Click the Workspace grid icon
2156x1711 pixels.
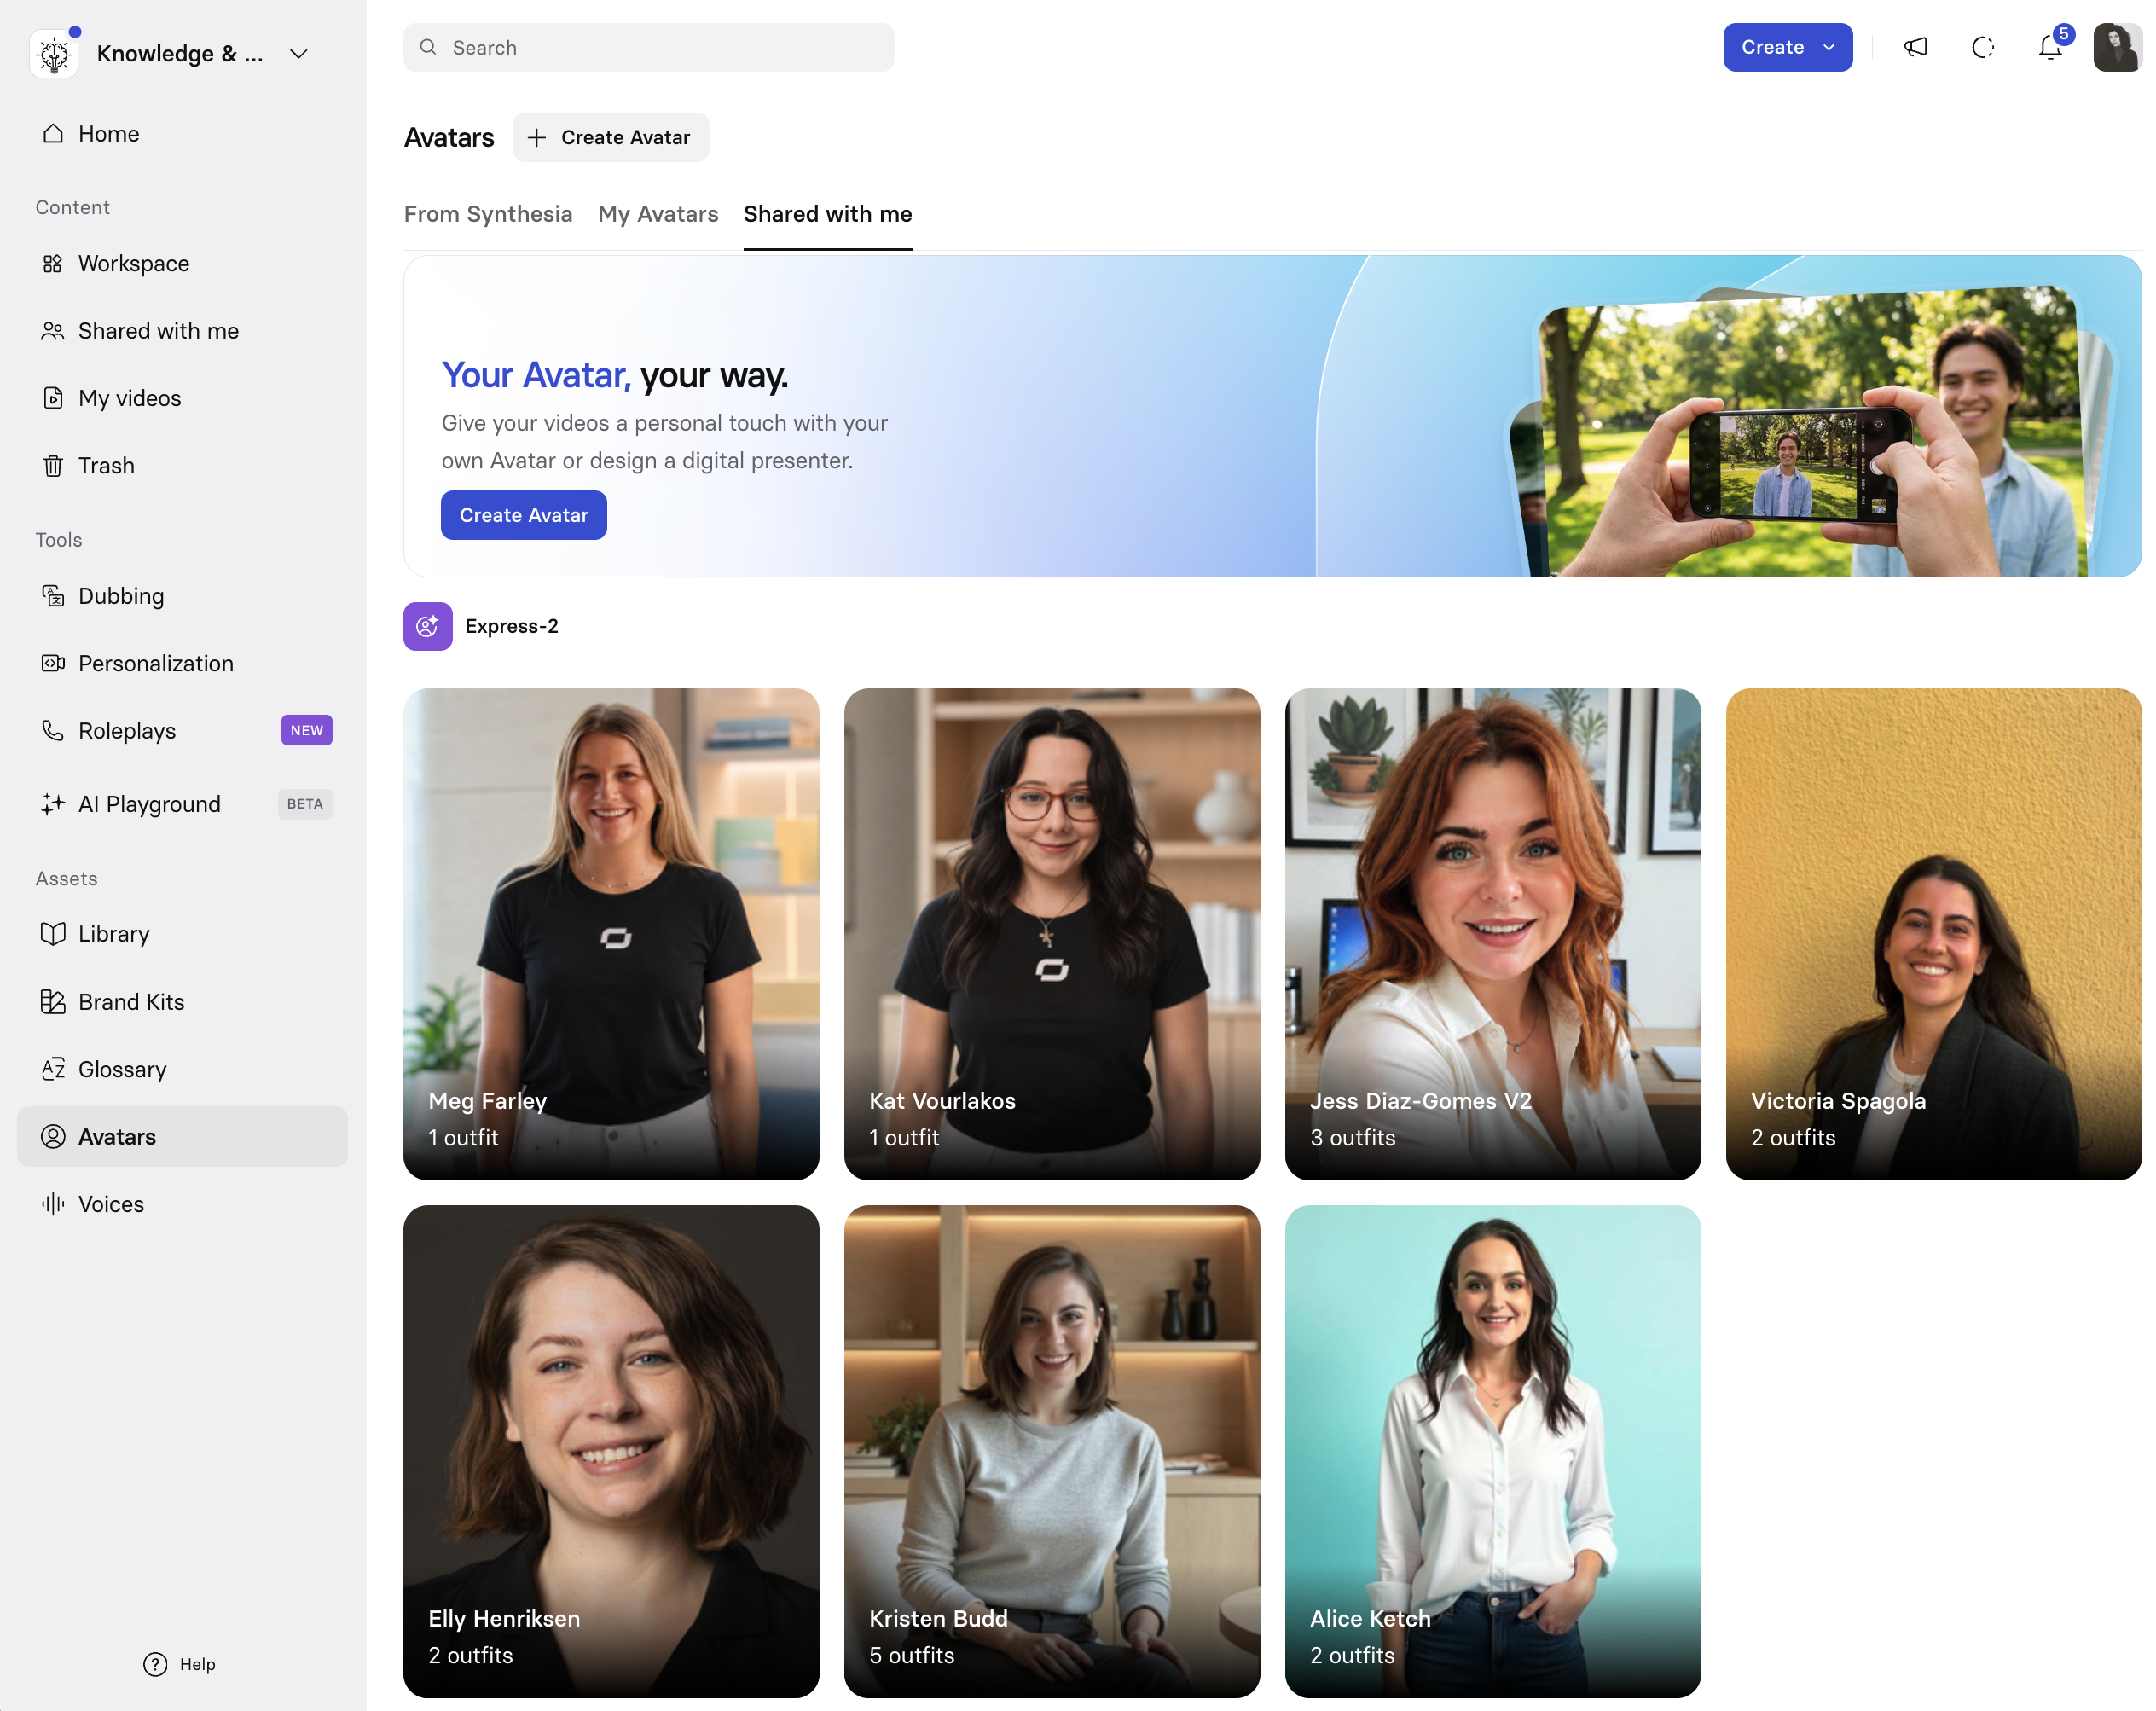coord(53,264)
